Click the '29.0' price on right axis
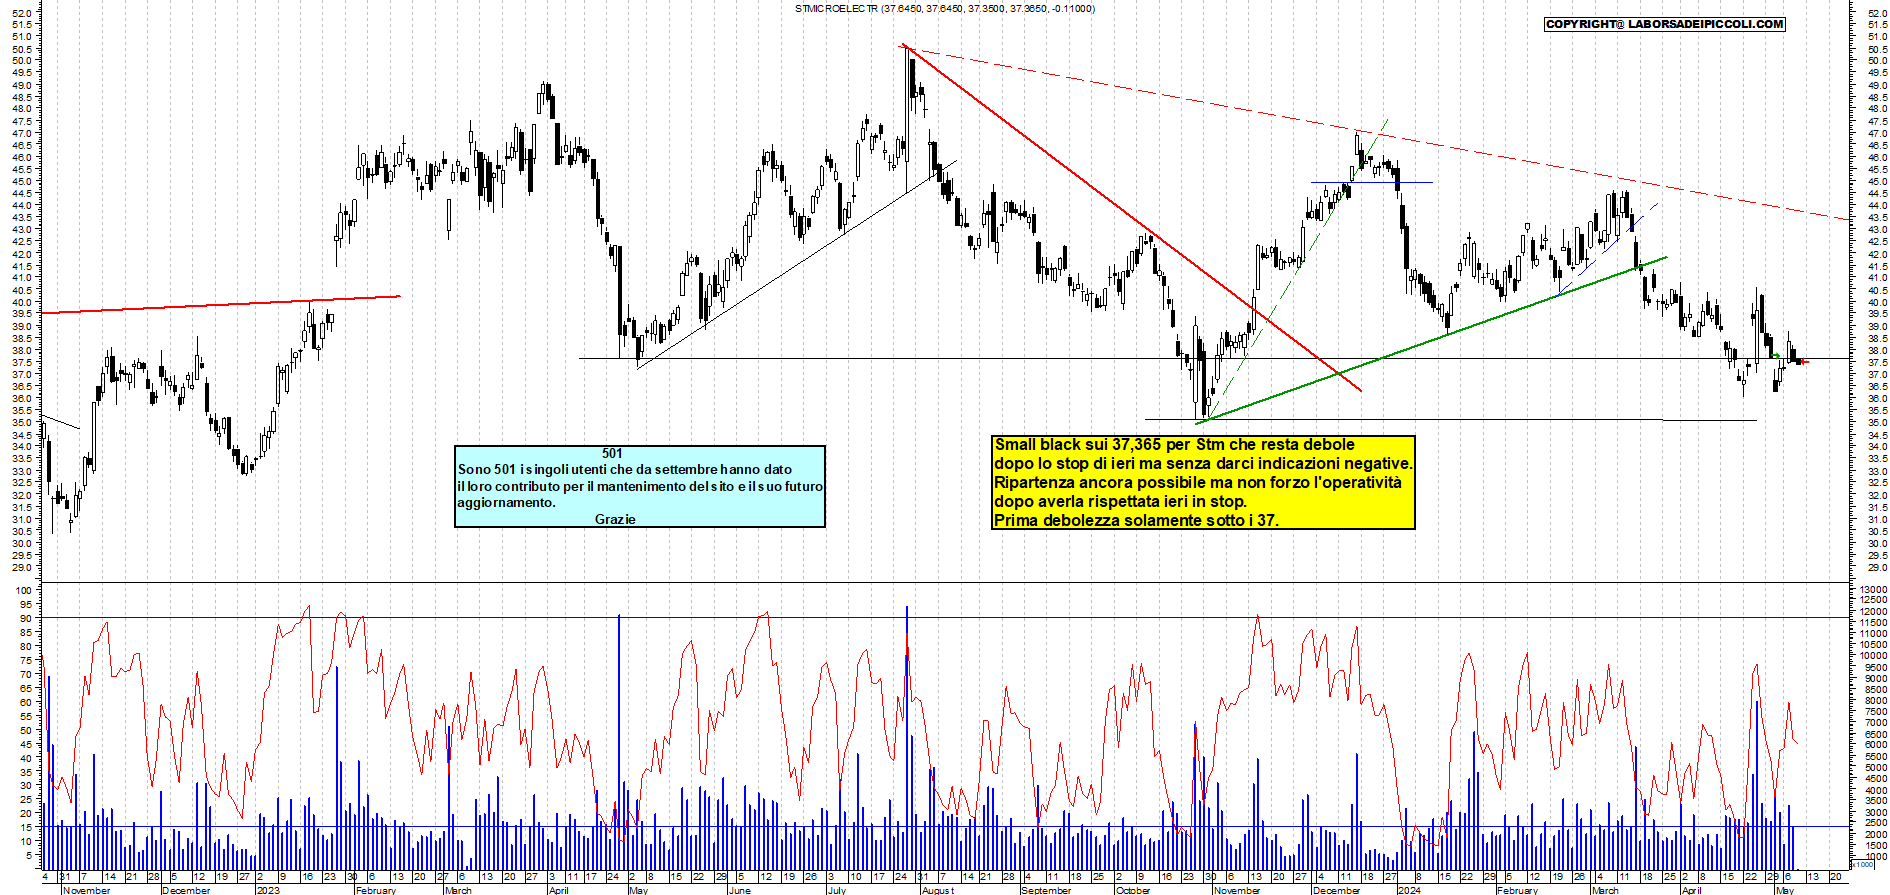 (x=1877, y=568)
